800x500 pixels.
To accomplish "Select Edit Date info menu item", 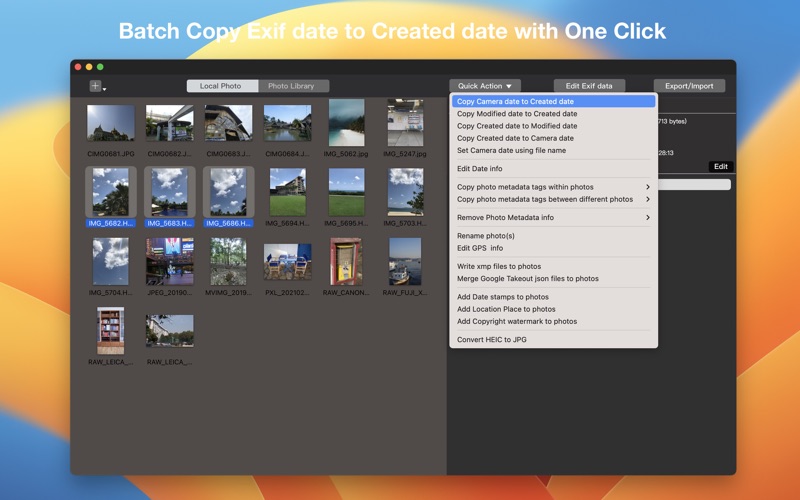I will 553,169.
